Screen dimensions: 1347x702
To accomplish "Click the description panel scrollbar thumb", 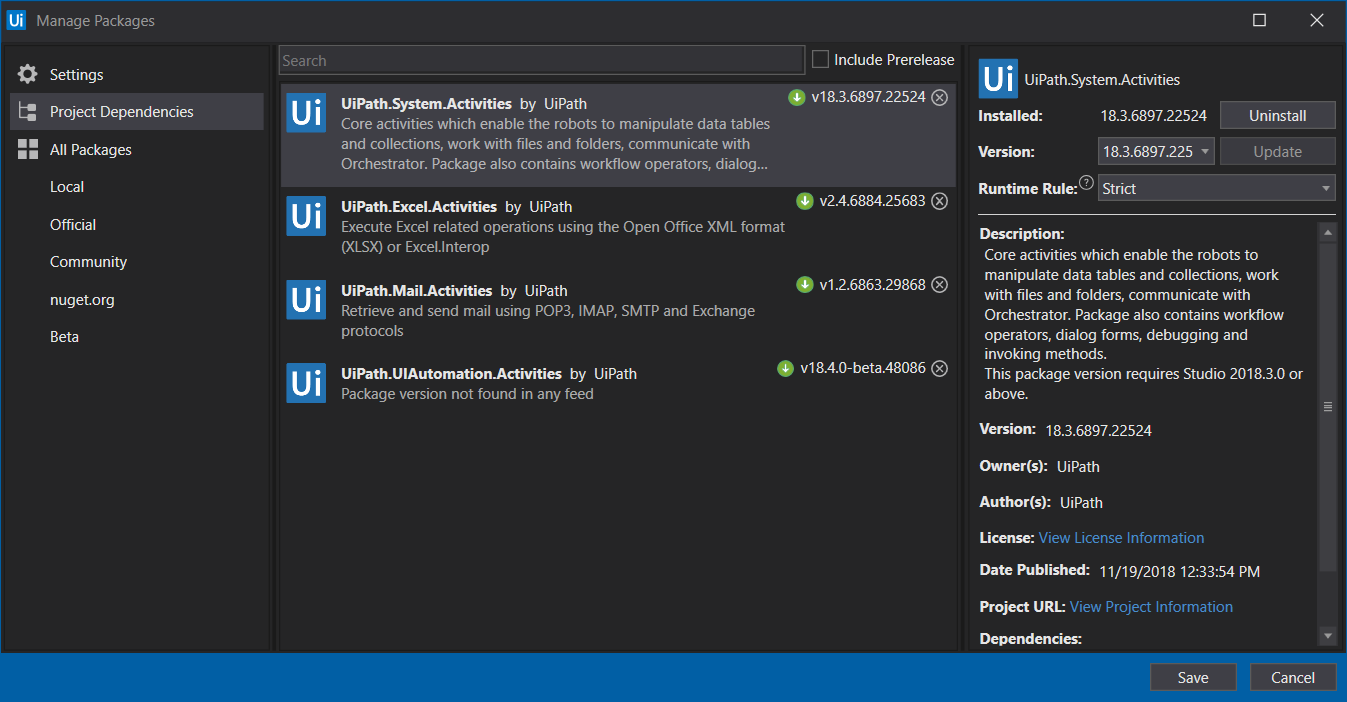I will (x=1328, y=407).
